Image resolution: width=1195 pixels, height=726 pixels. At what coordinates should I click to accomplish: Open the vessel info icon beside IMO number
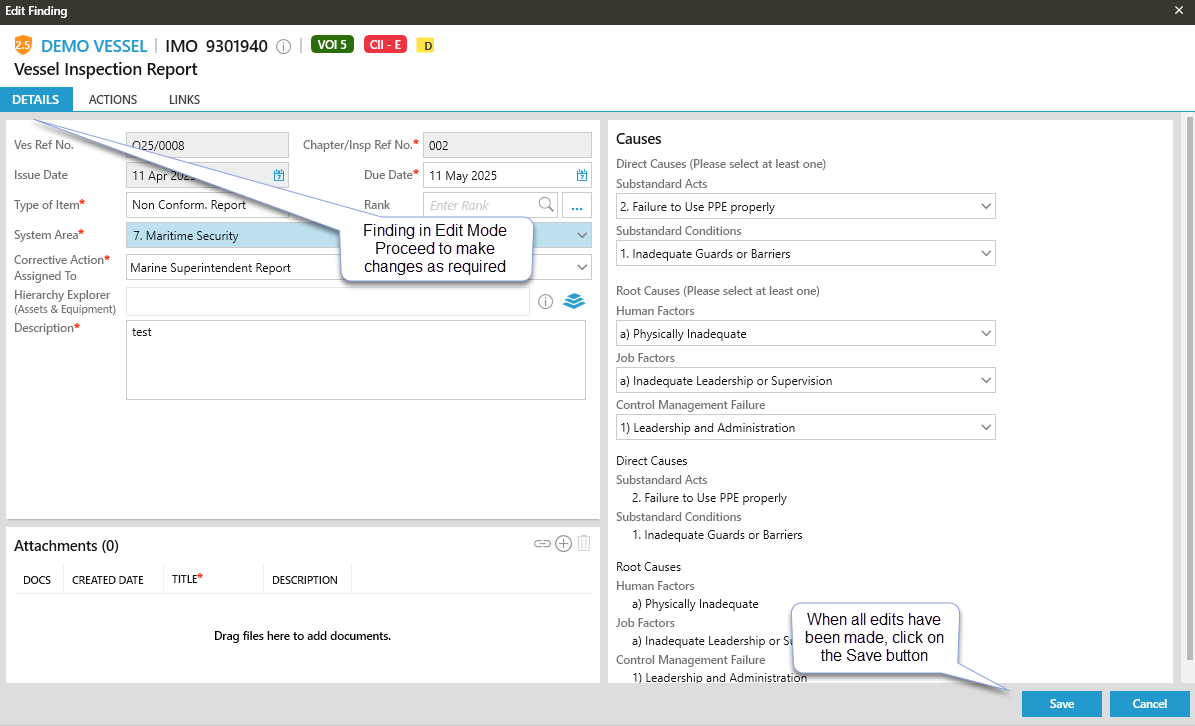point(284,46)
